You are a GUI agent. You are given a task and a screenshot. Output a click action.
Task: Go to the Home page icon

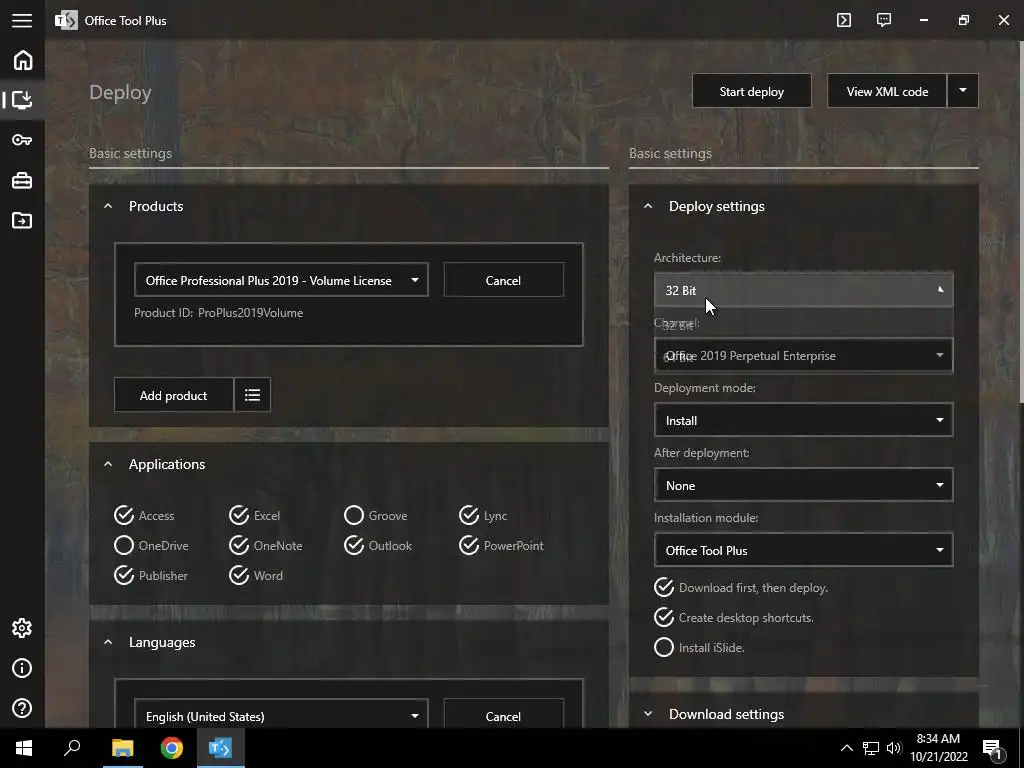click(x=22, y=60)
